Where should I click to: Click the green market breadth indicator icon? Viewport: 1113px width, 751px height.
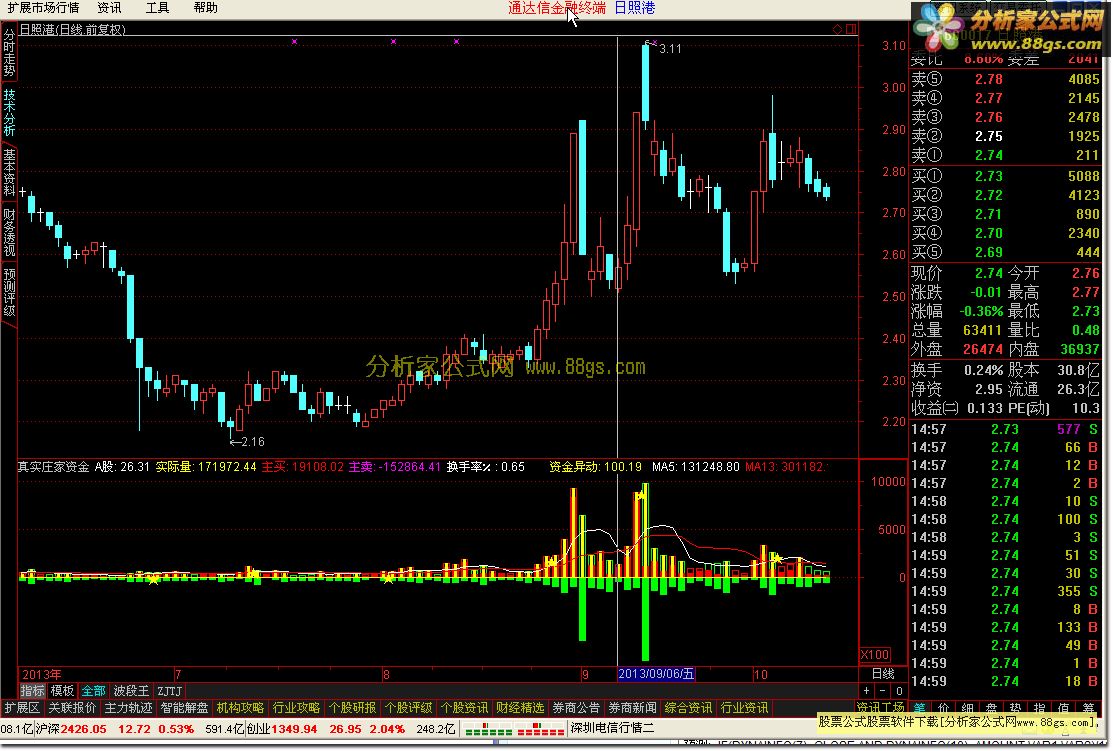[488, 729]
